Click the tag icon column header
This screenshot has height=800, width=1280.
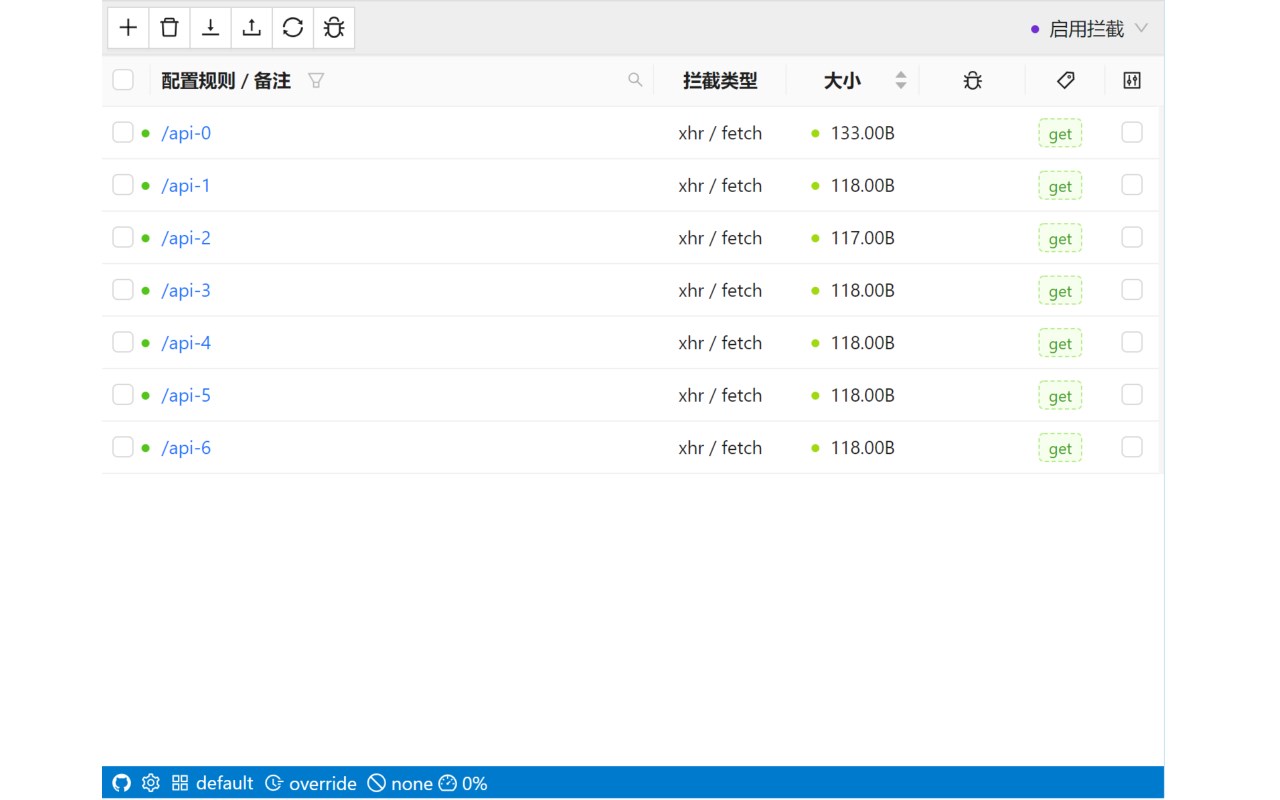point(1065,80)
